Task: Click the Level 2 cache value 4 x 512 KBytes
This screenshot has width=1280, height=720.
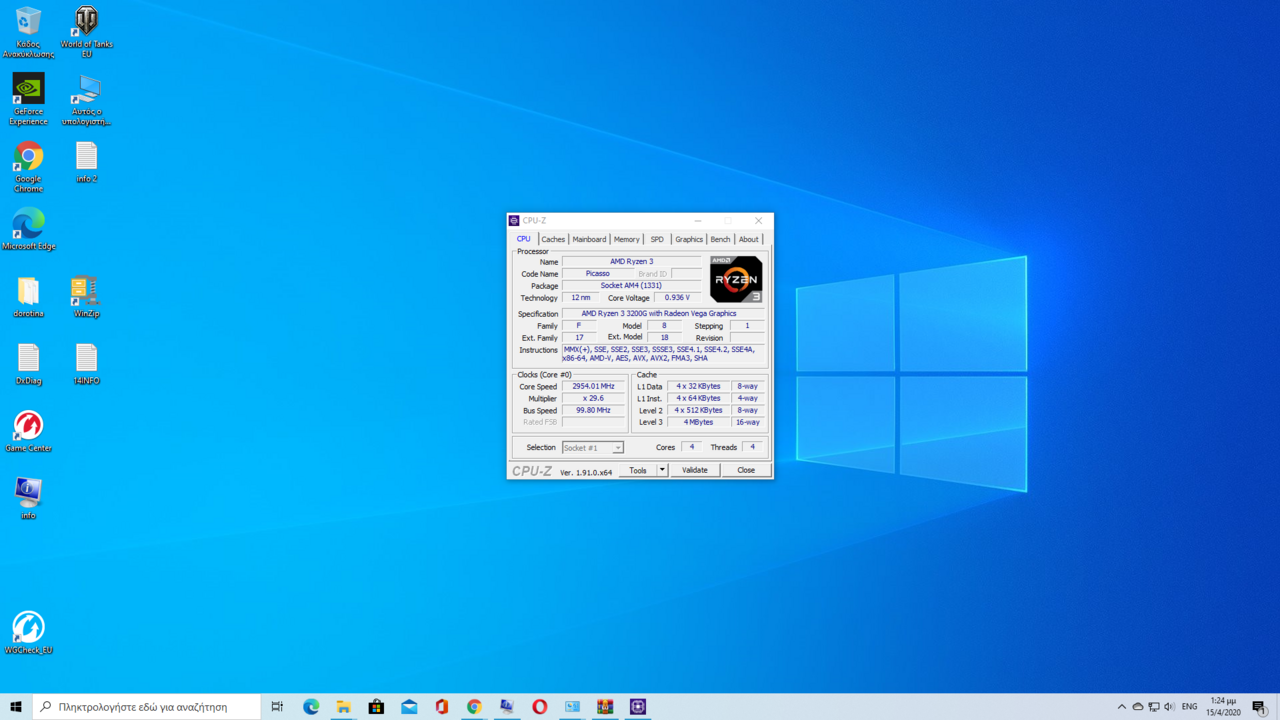Action: pos(699,410)
